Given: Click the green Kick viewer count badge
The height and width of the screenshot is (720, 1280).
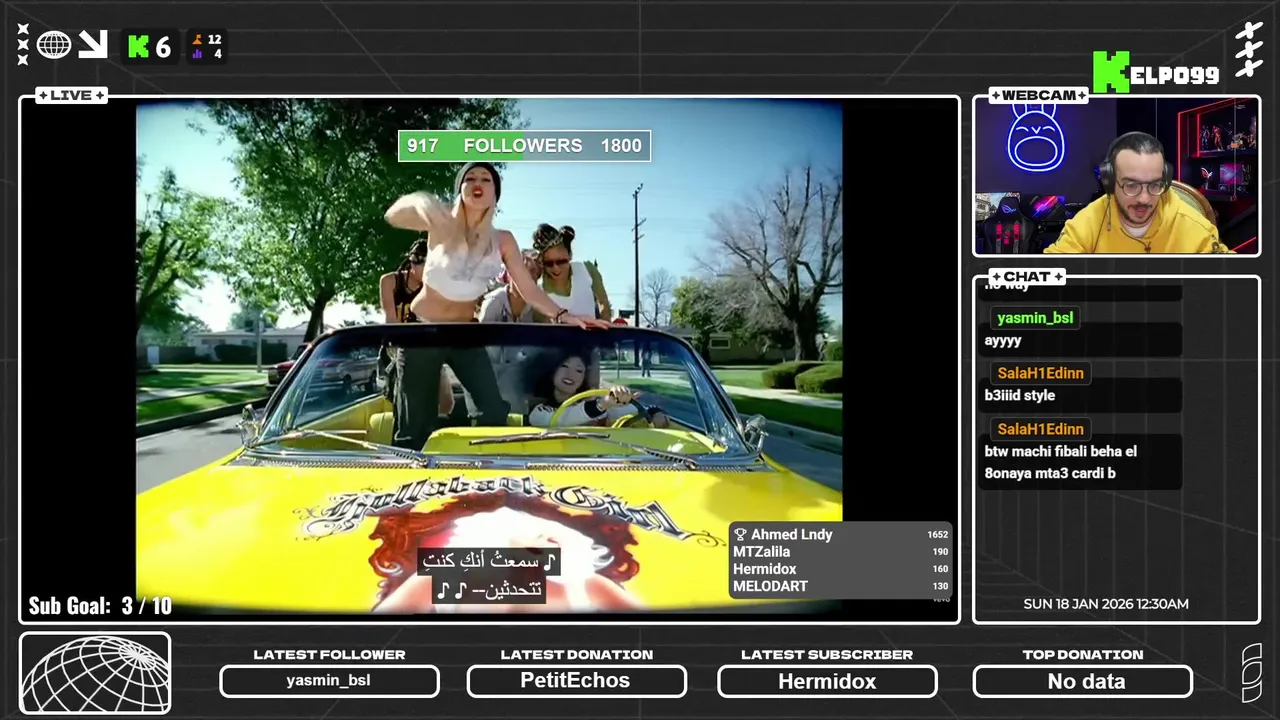Looking at the screenshot, I should (150, 46).
